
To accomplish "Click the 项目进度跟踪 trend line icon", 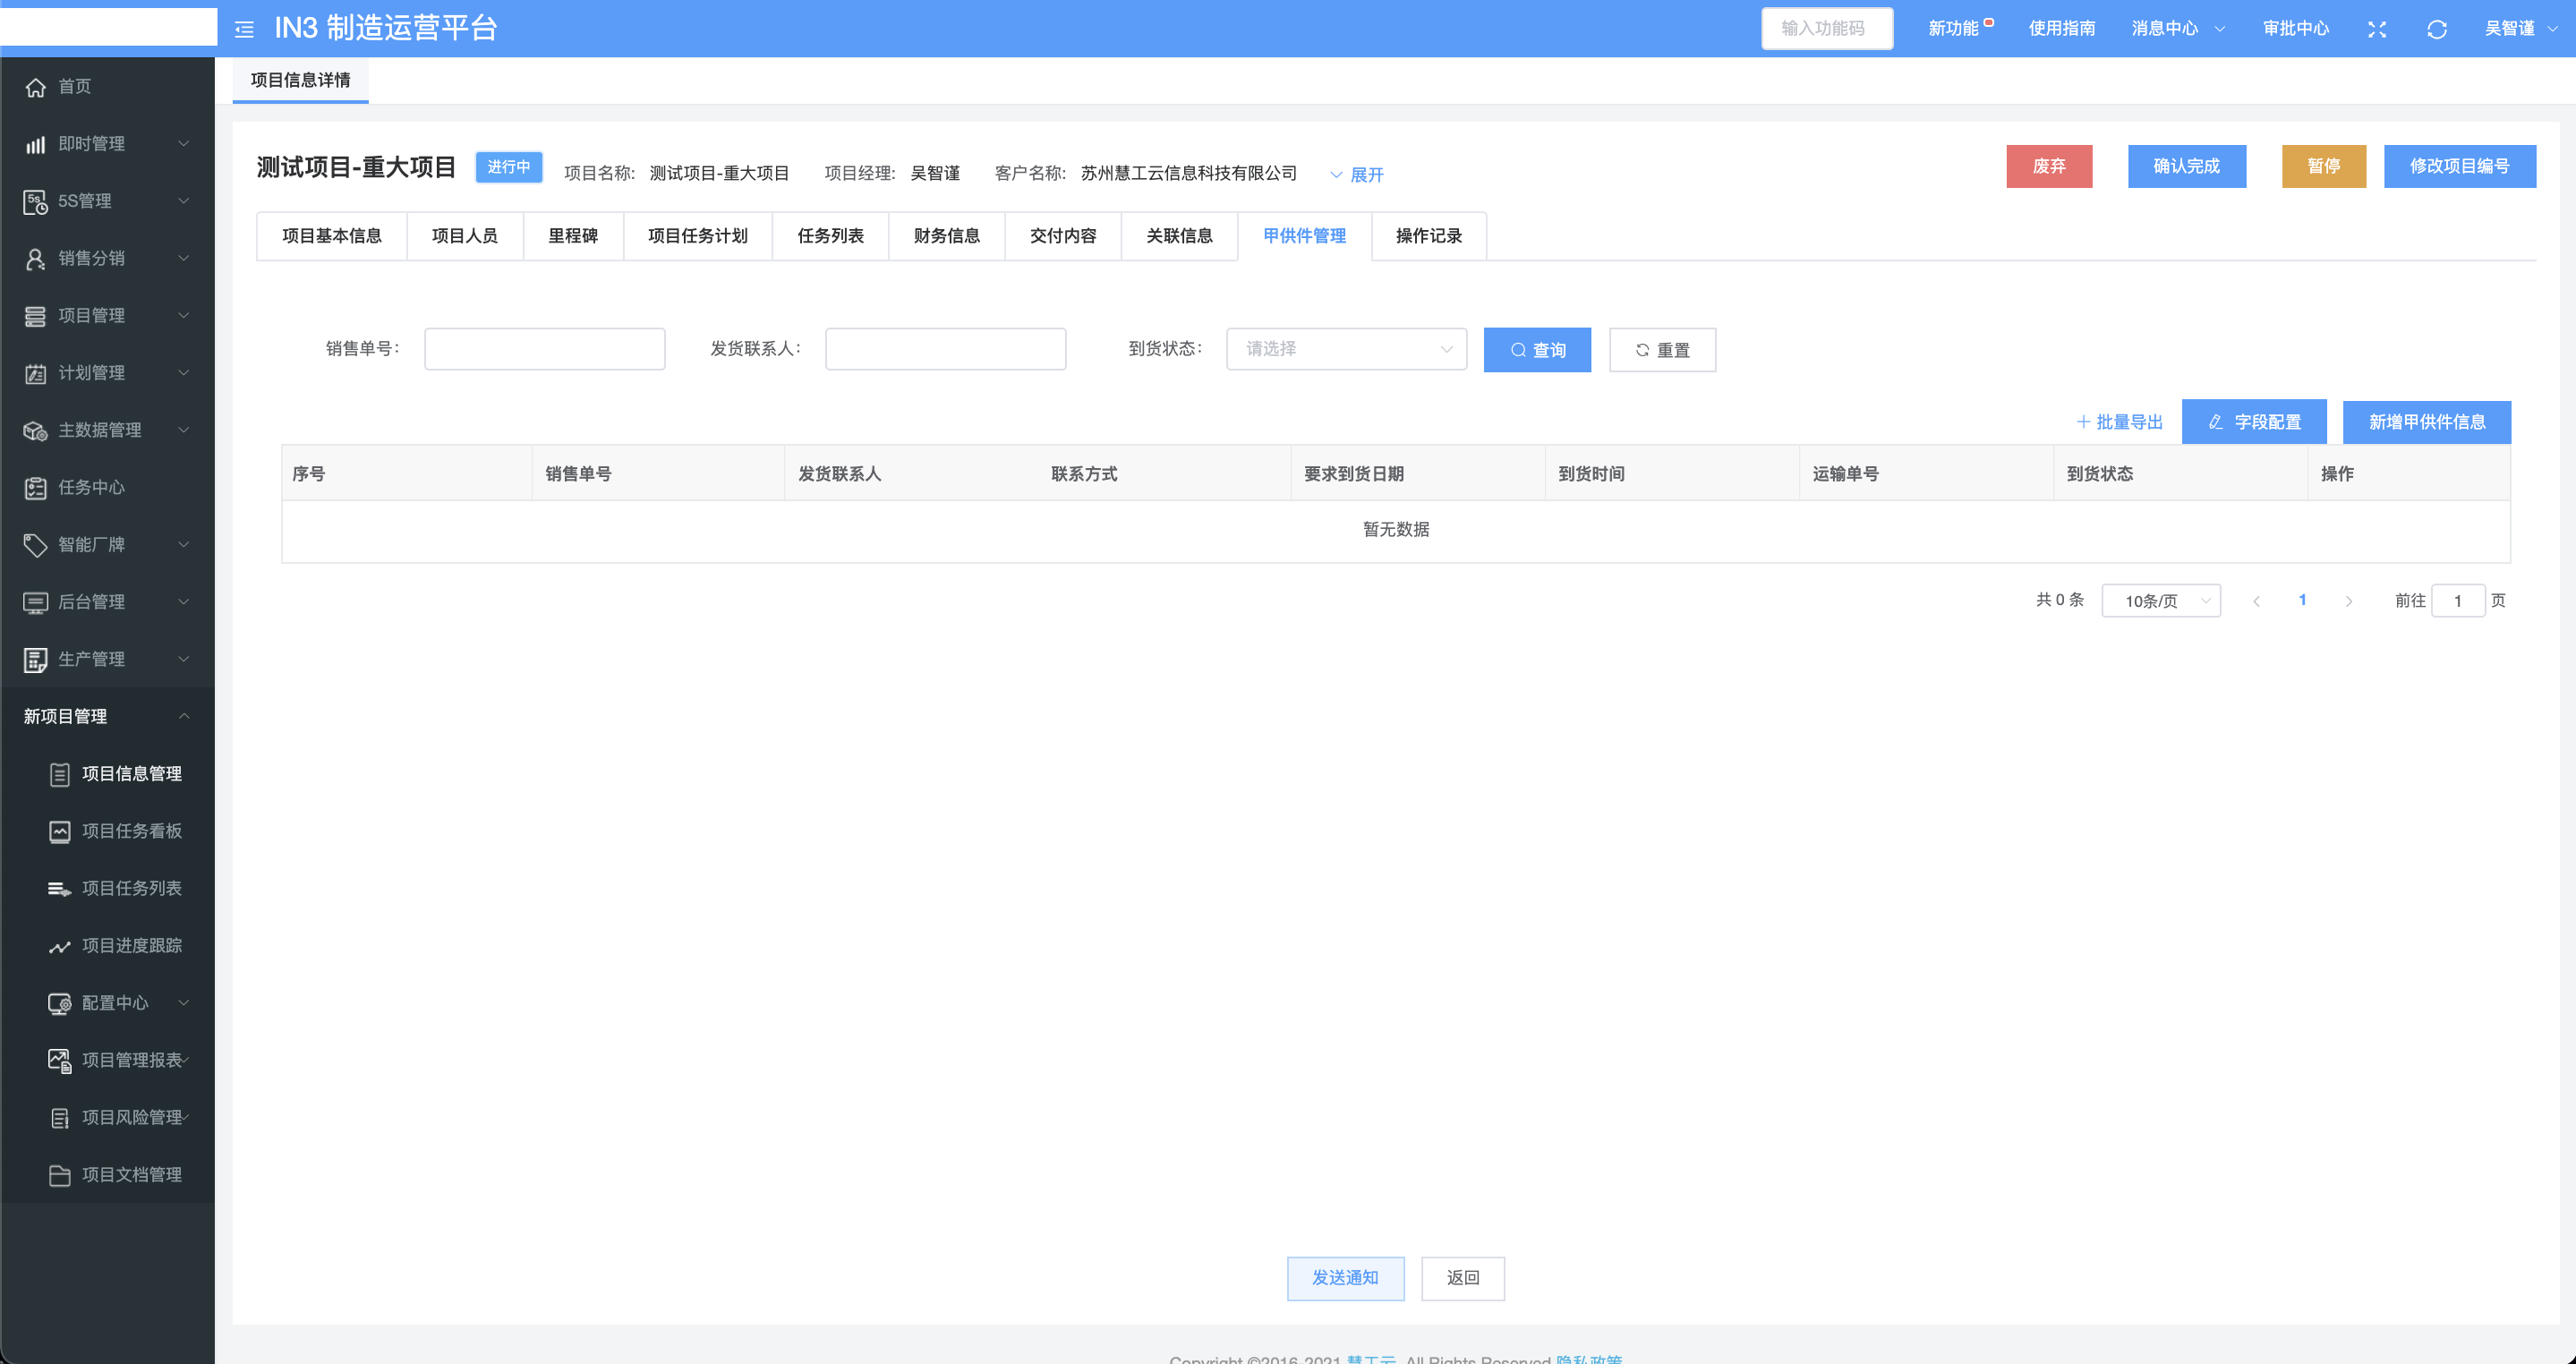I will click(60, 946).
